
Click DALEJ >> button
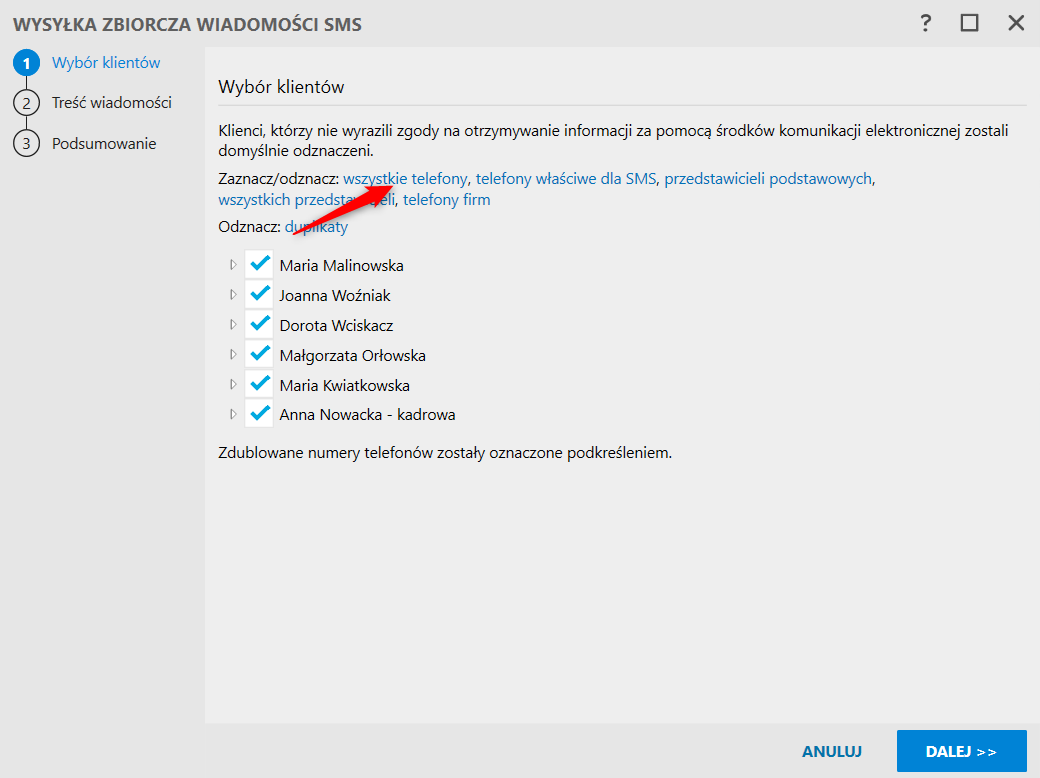[x=961, y=751]
